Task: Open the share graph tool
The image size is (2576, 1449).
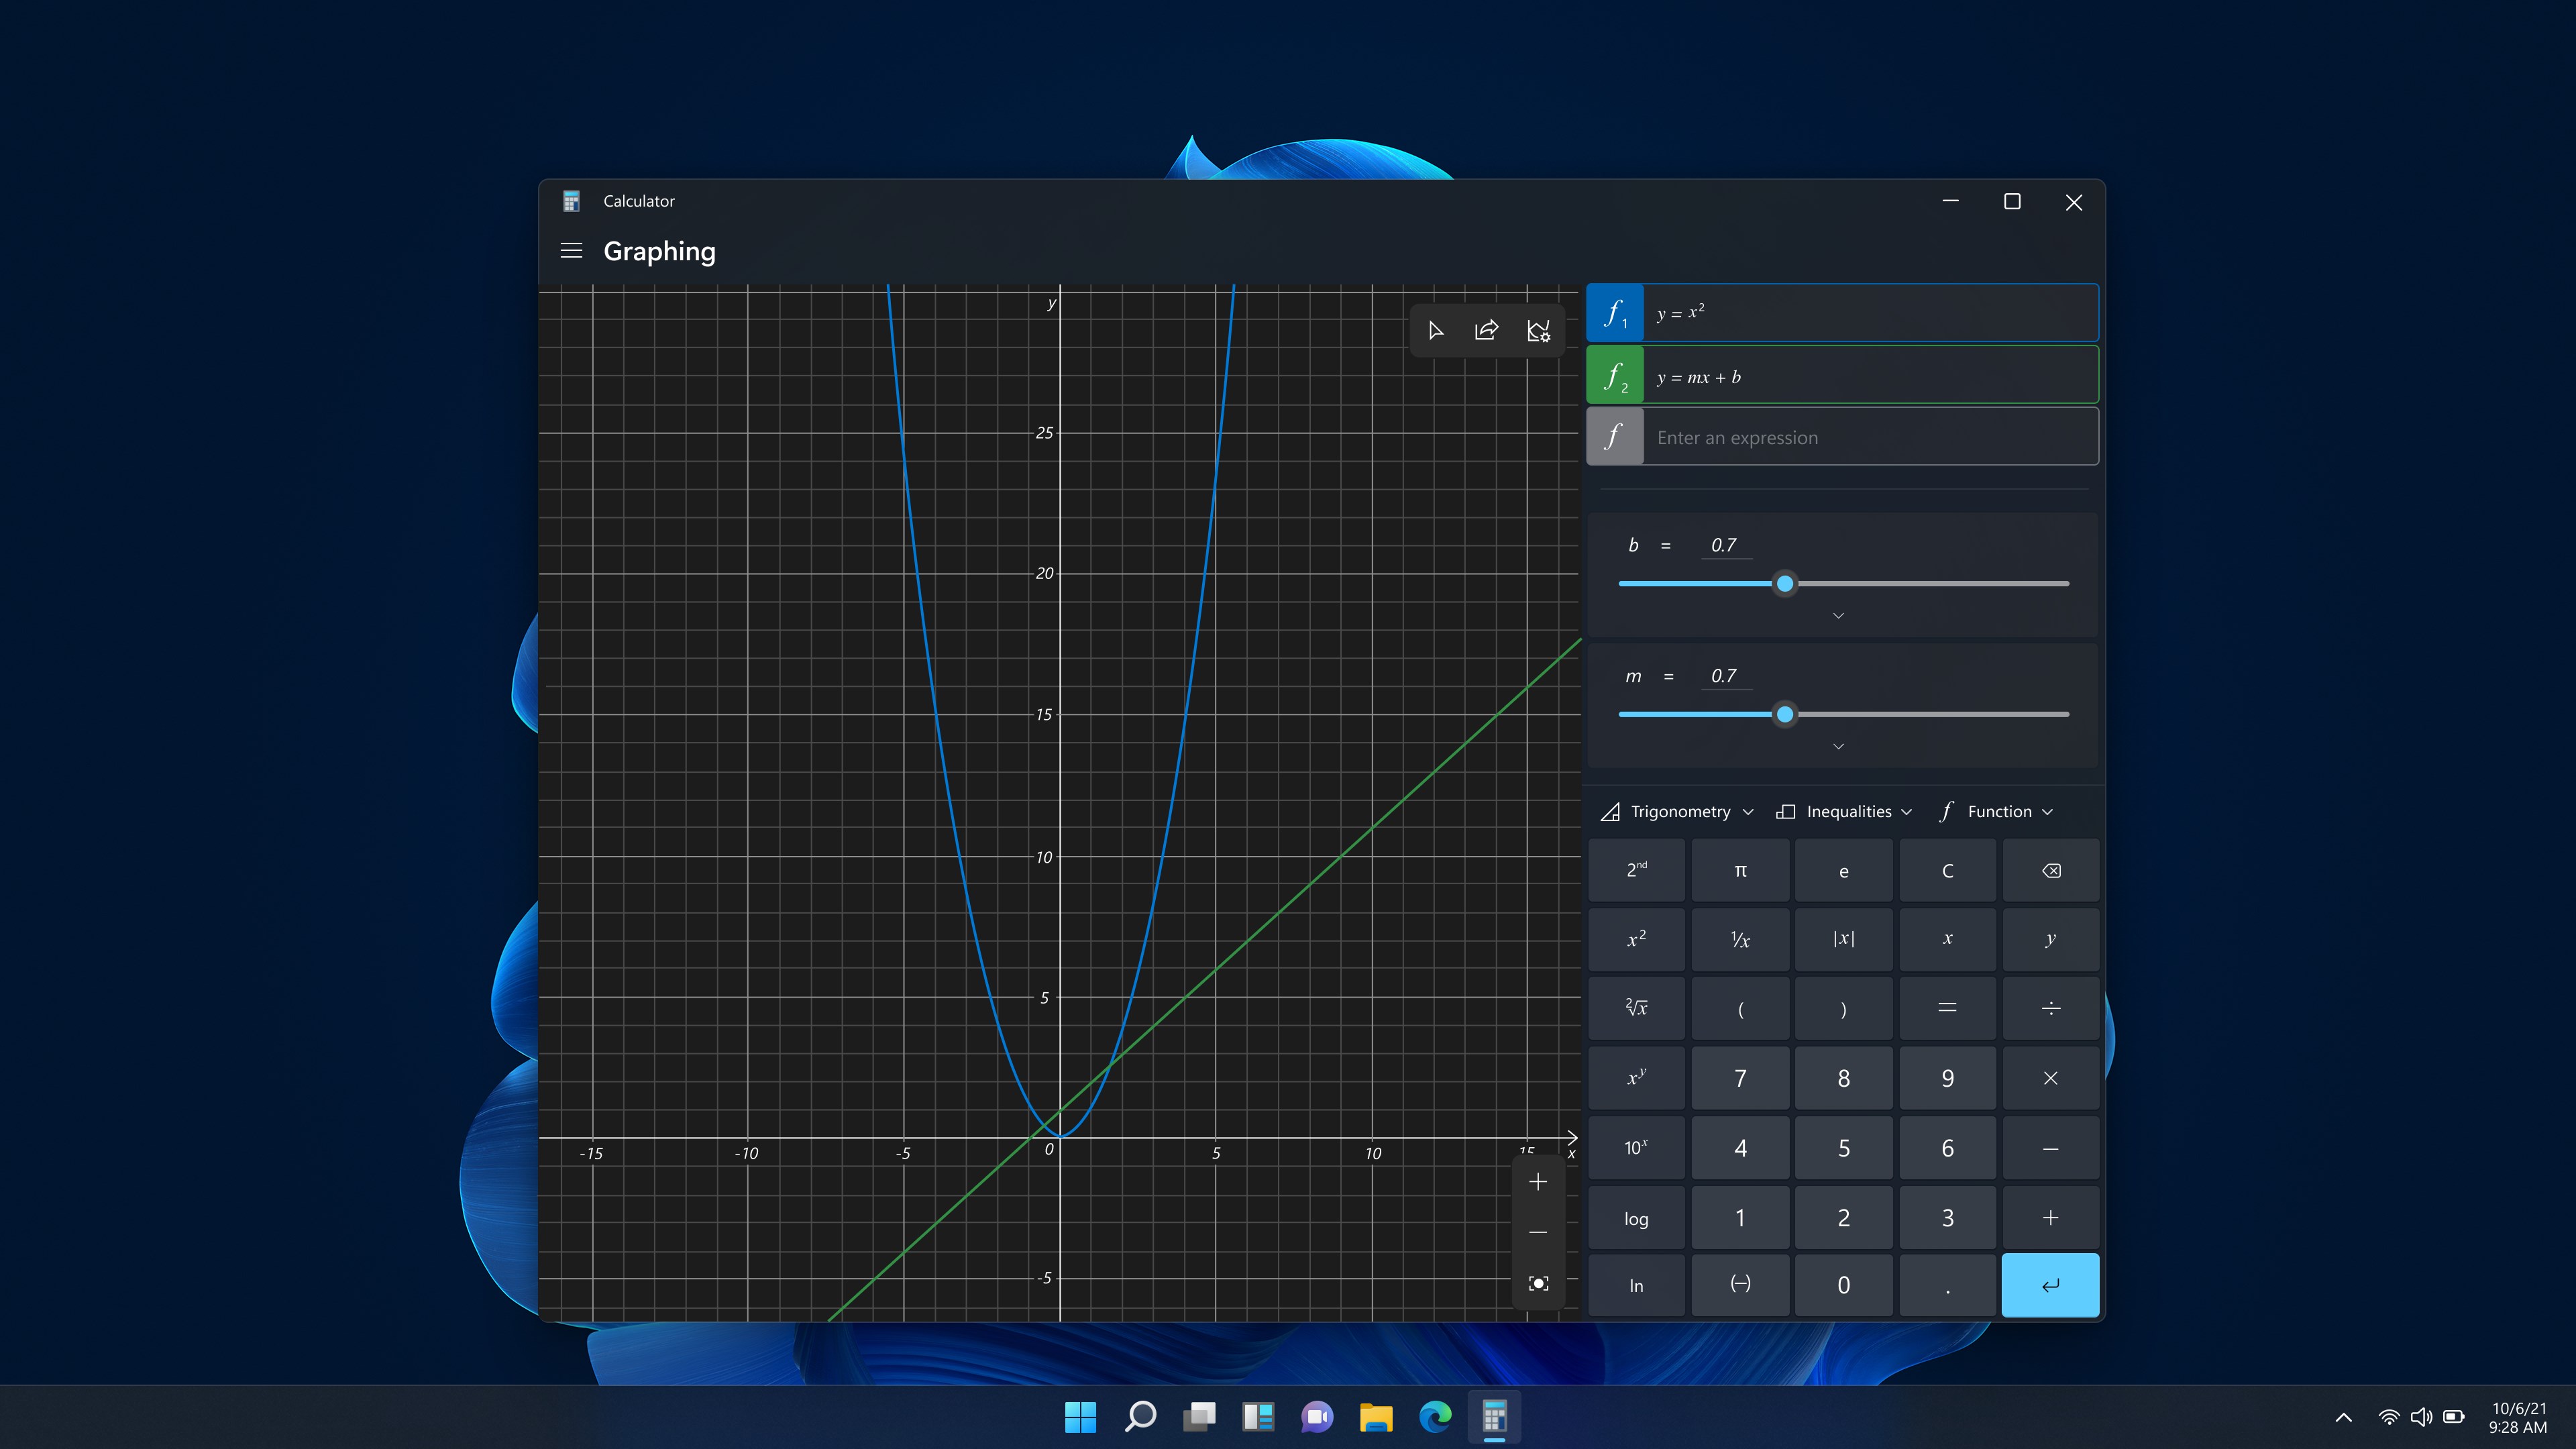Action: click(1487, 330)
